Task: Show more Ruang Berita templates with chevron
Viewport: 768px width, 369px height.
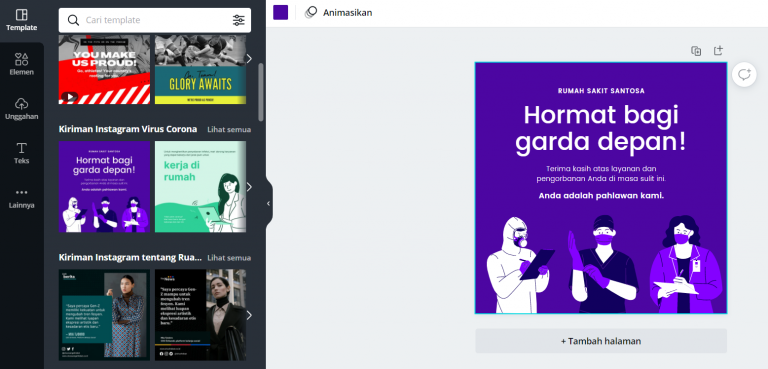Action: point(249,315)
